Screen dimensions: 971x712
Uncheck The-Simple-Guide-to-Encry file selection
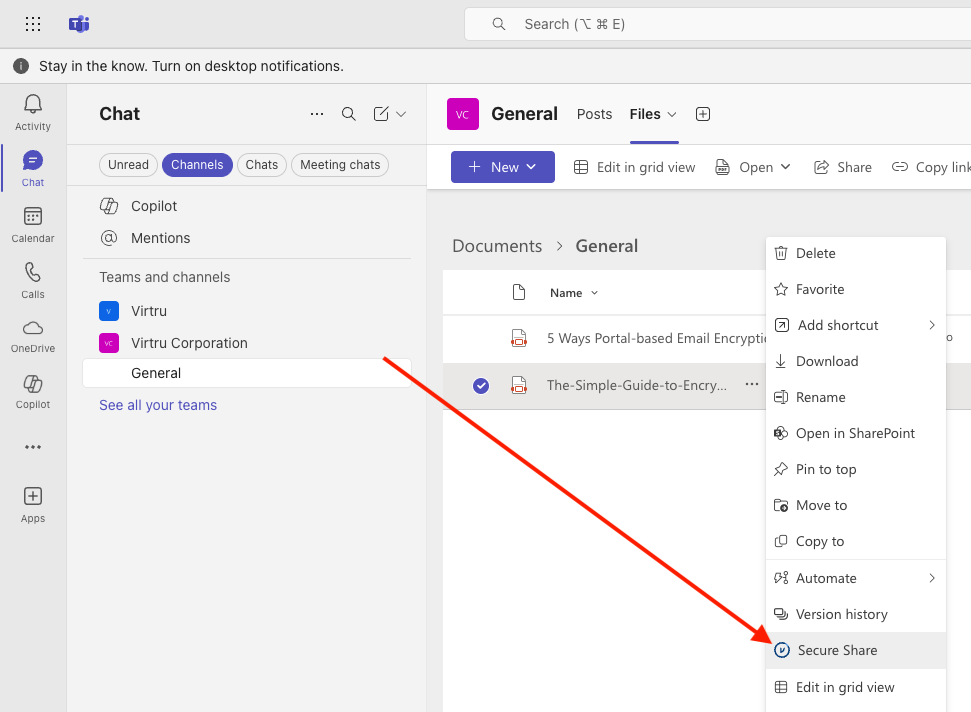pos(481,386)
